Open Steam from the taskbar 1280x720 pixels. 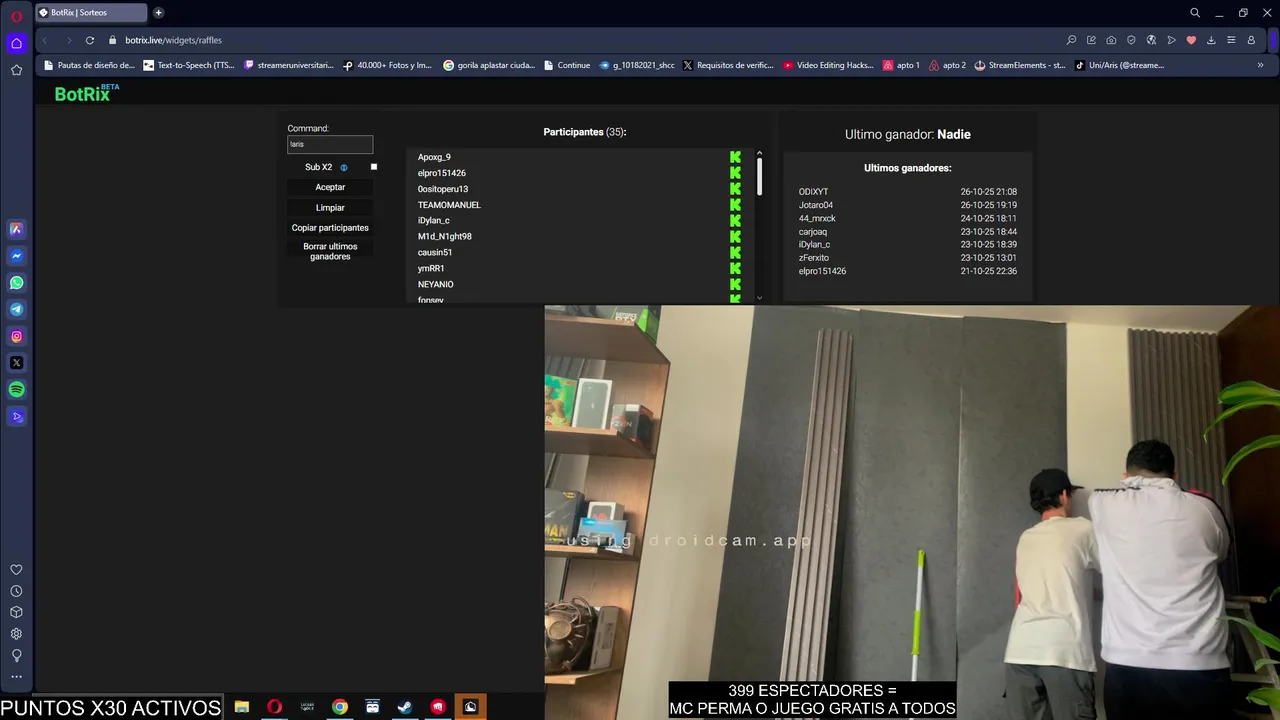405,707
